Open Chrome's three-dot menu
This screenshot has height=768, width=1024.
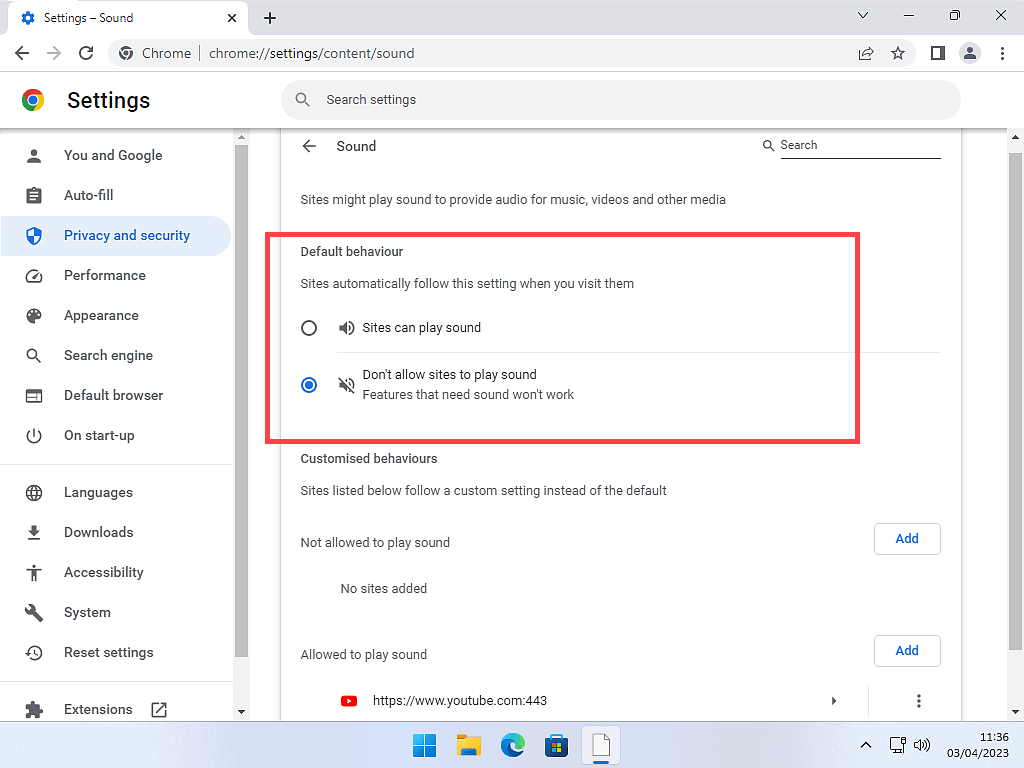[x=1002, y=53]
